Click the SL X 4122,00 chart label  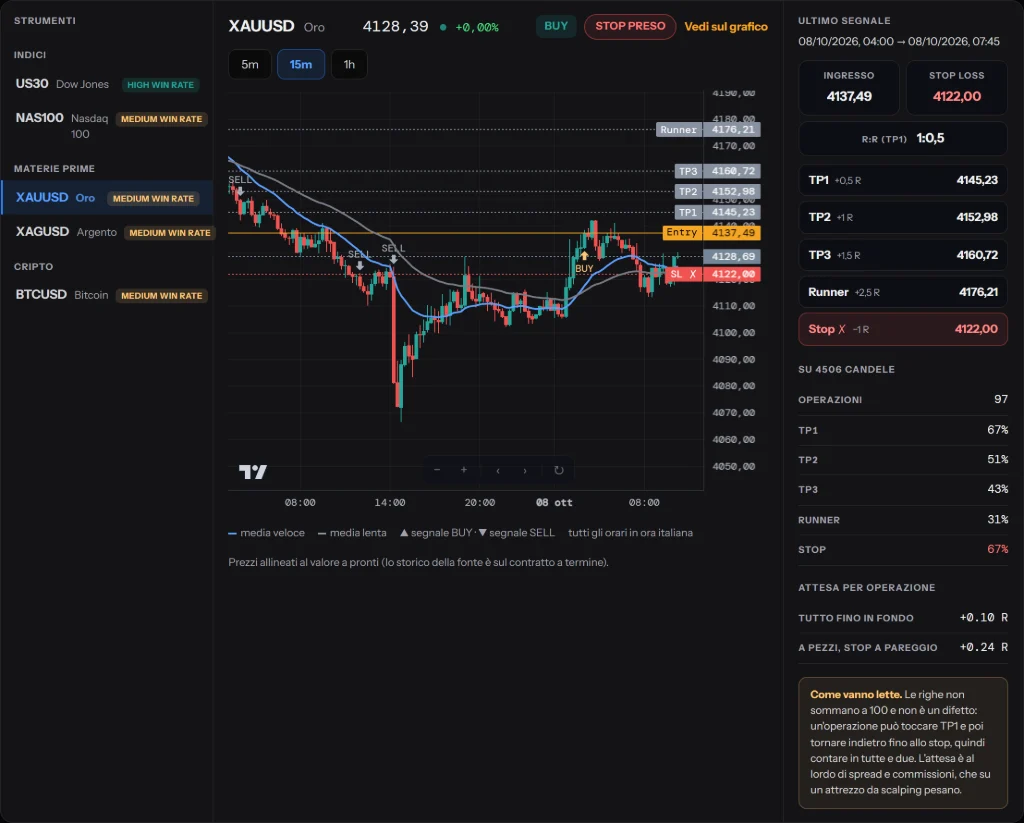pos(713,274)
